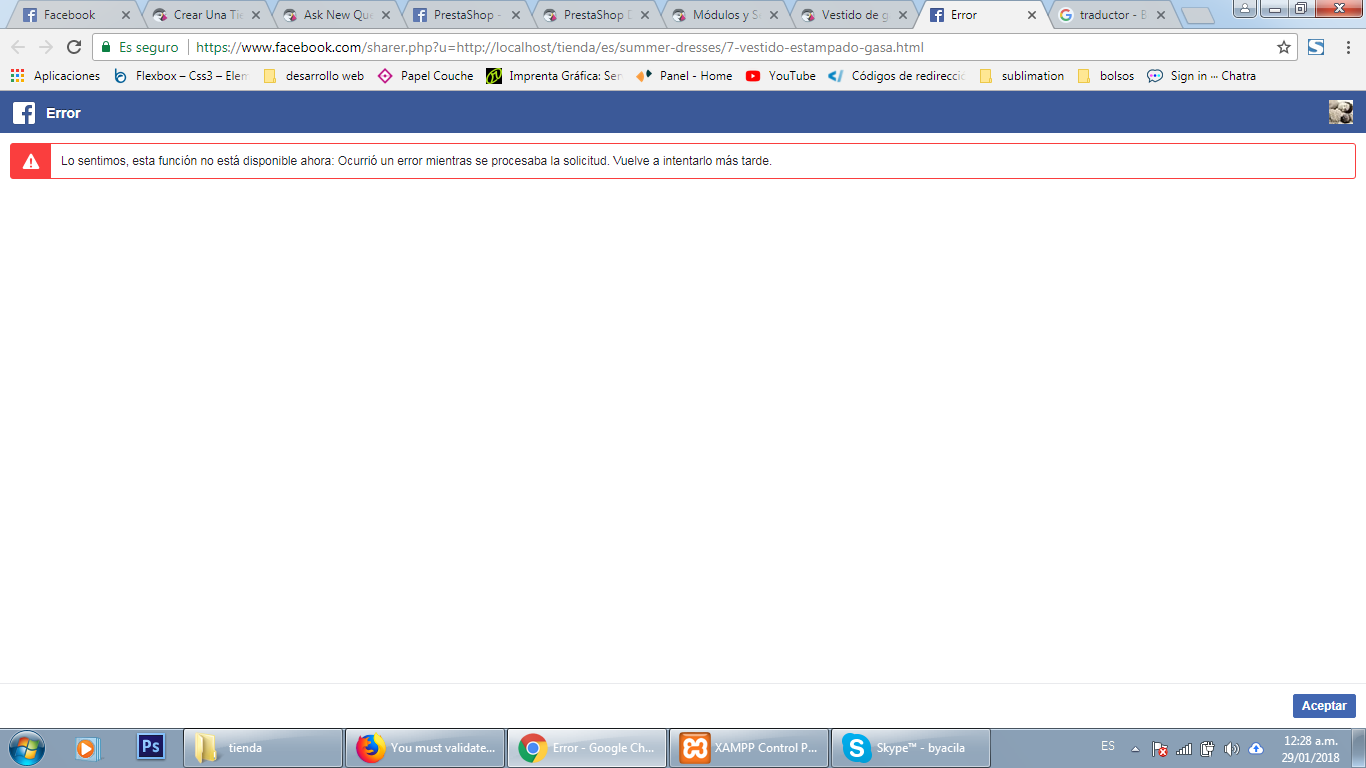Open the Papel Couche bookmark
The height and width of the screenshot is (768, 1366).
coord(426,76)
